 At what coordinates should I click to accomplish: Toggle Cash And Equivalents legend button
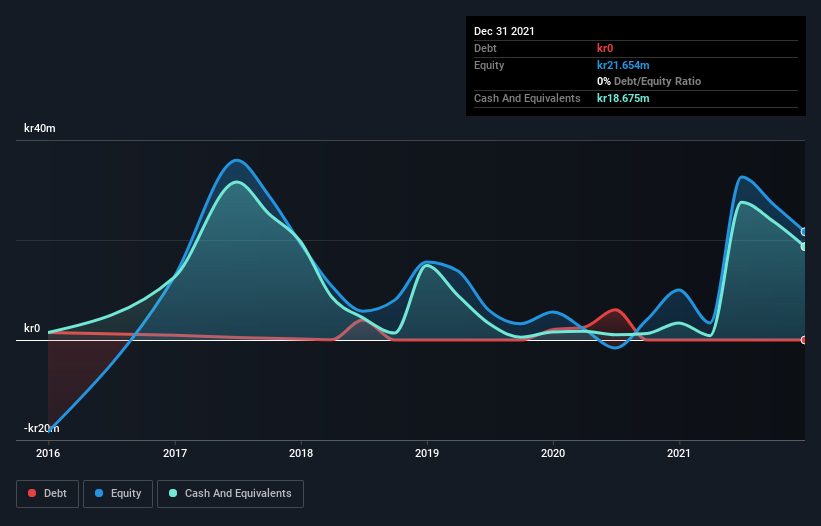230,494
